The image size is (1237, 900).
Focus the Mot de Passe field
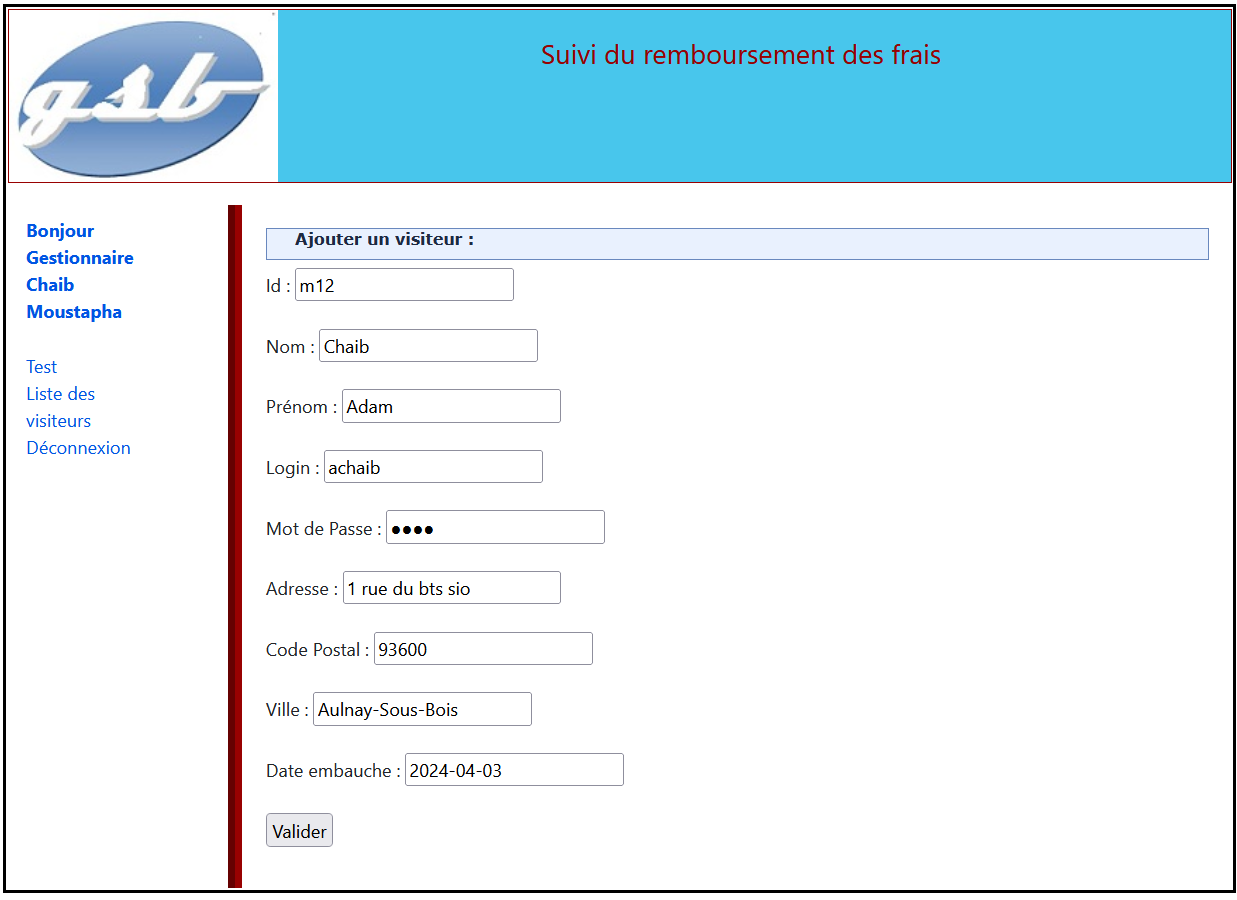click(x=495, y=528)
